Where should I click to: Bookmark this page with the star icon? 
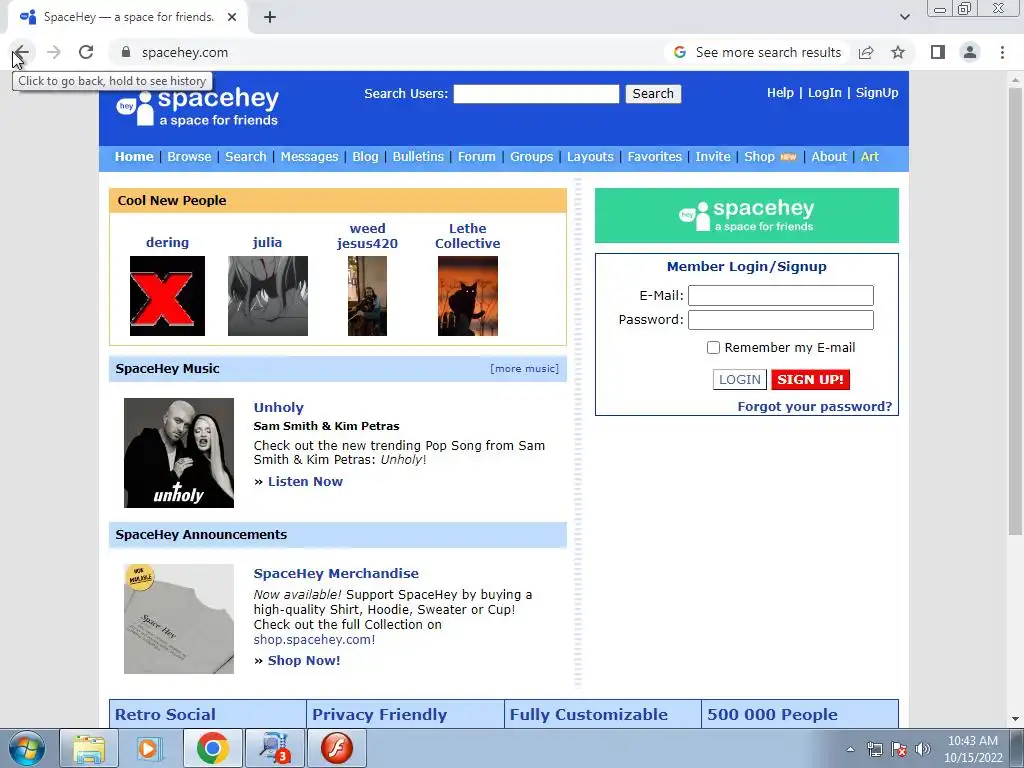pyautogui.click(x=898, y=52)
